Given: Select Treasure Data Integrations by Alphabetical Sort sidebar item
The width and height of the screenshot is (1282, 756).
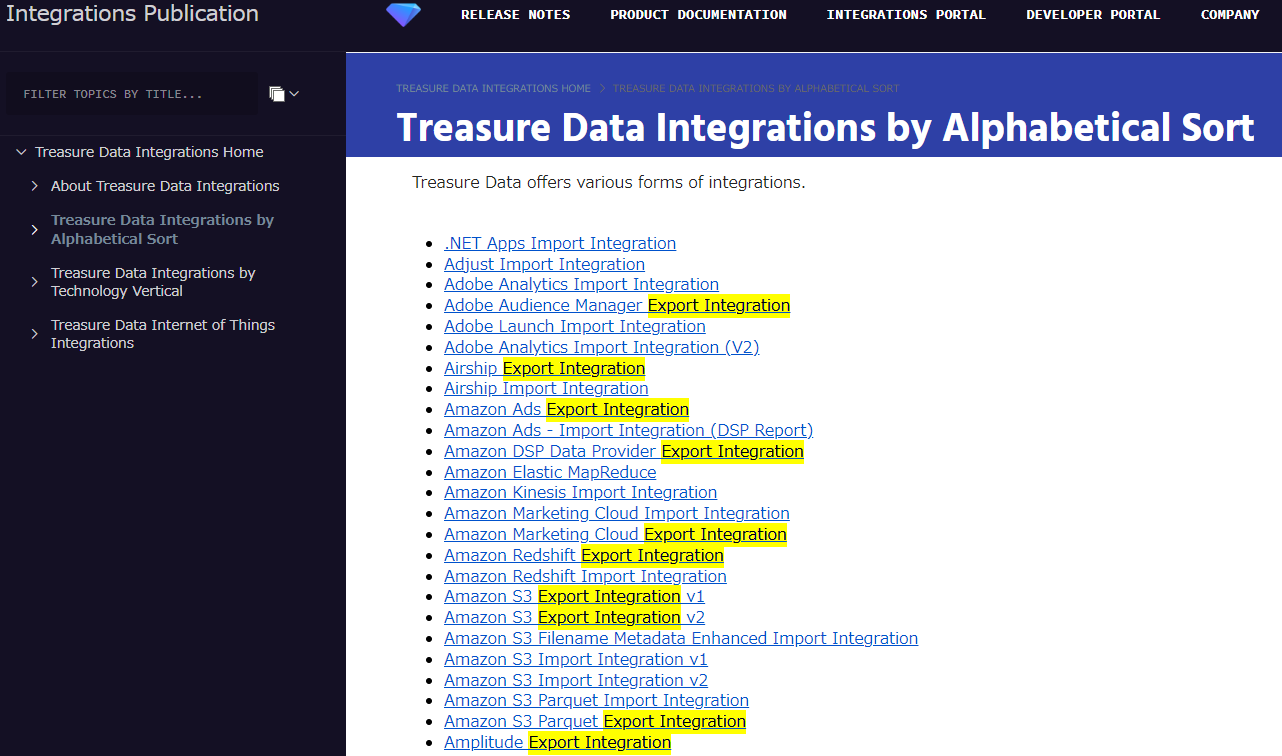Looking at the screenshot, I should (162, 229).
